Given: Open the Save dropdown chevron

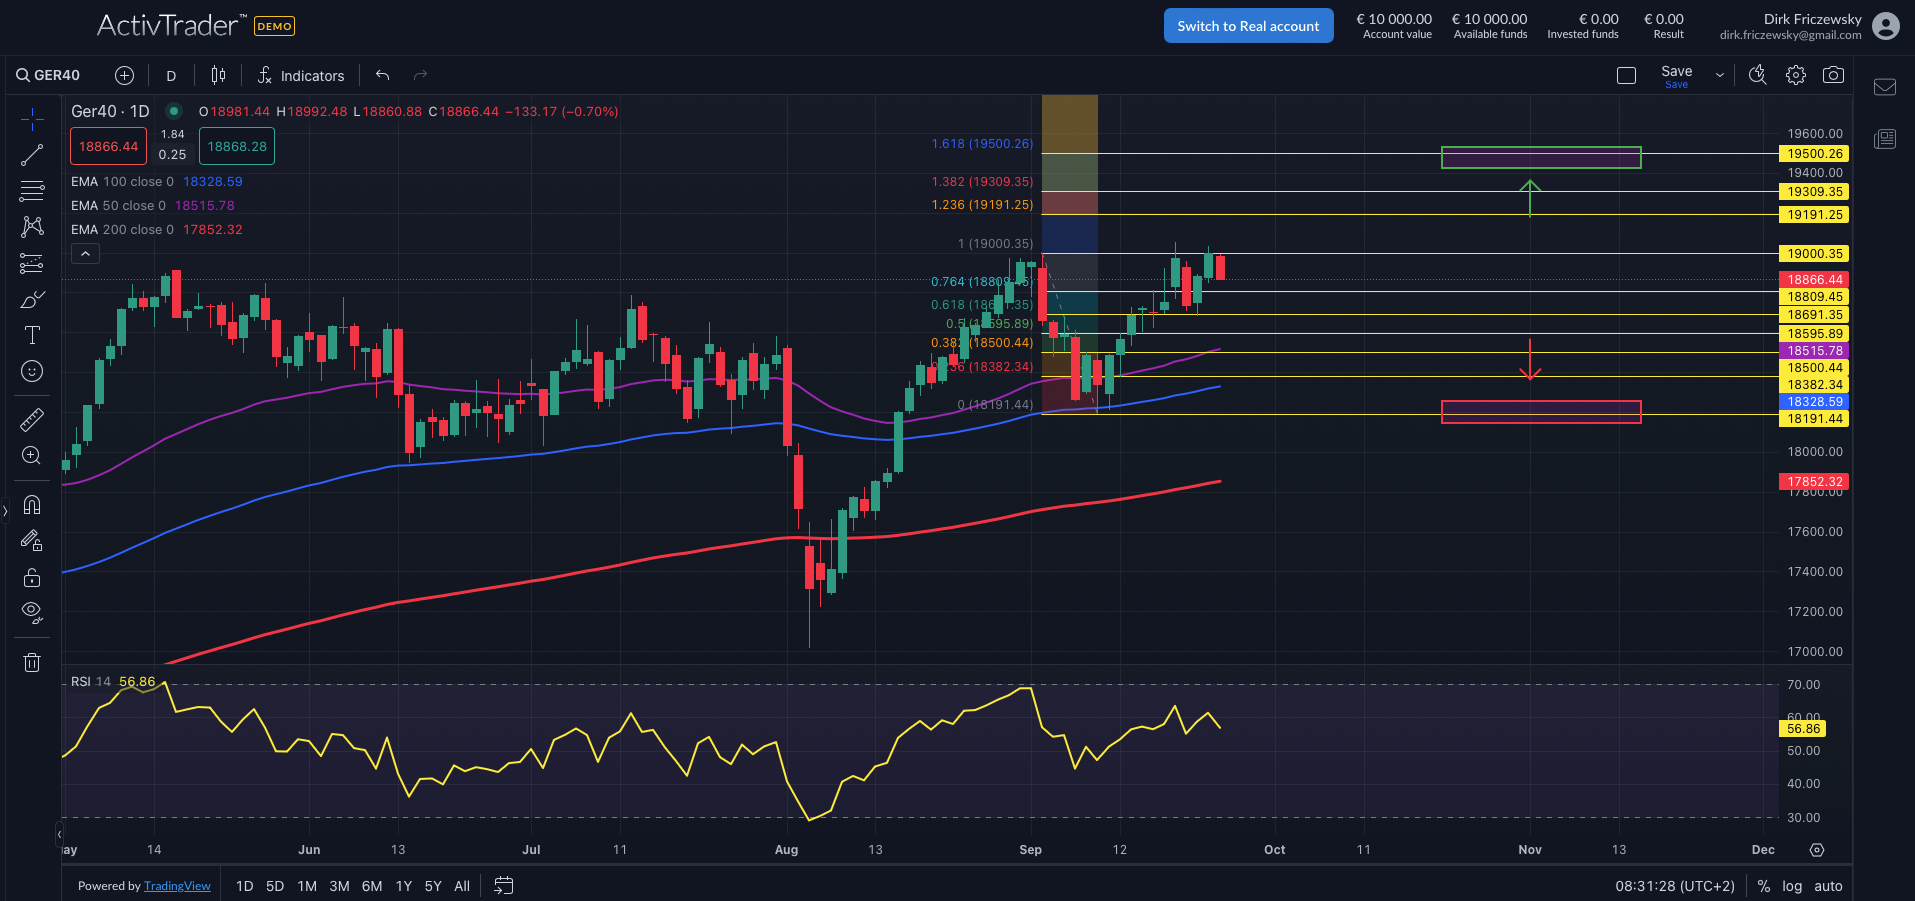Looking at the screenshot, I should tap(1719, 74).
